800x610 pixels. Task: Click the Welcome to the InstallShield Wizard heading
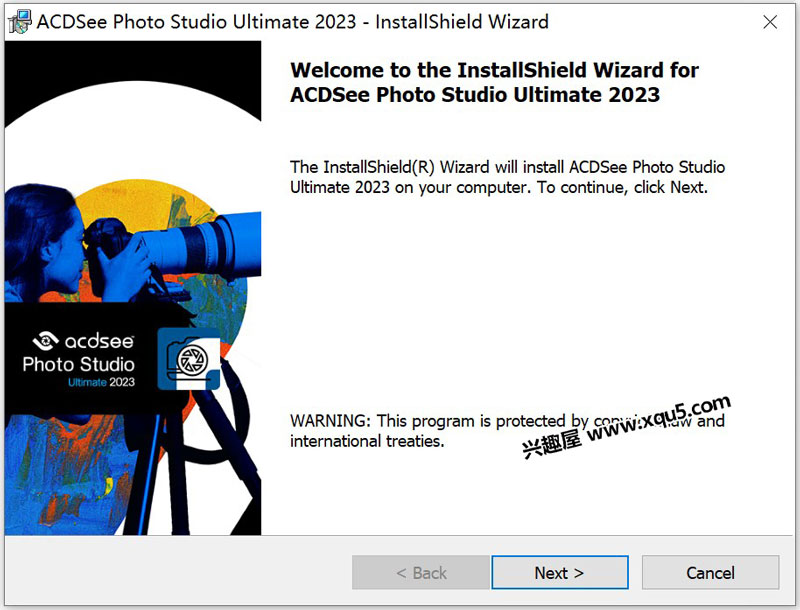tap(494, 82)
